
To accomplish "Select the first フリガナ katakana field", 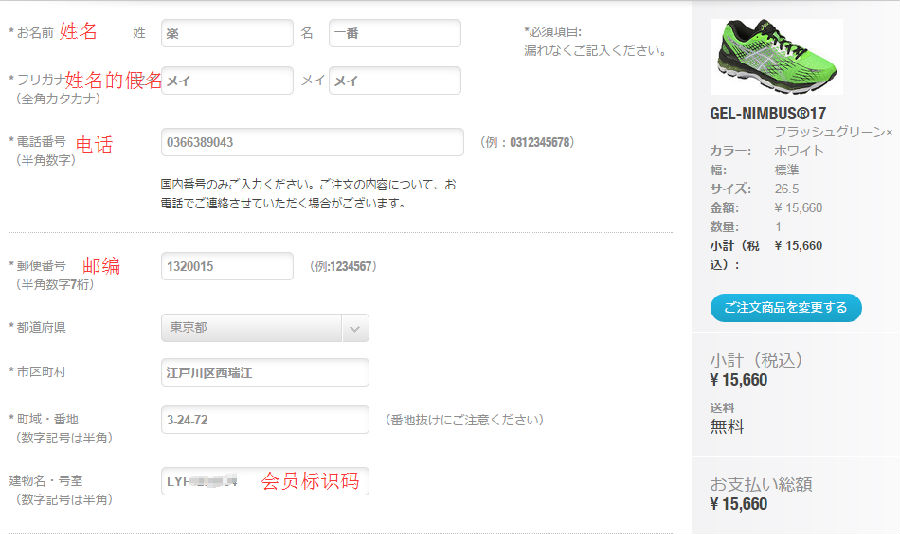I will [227, 81].
